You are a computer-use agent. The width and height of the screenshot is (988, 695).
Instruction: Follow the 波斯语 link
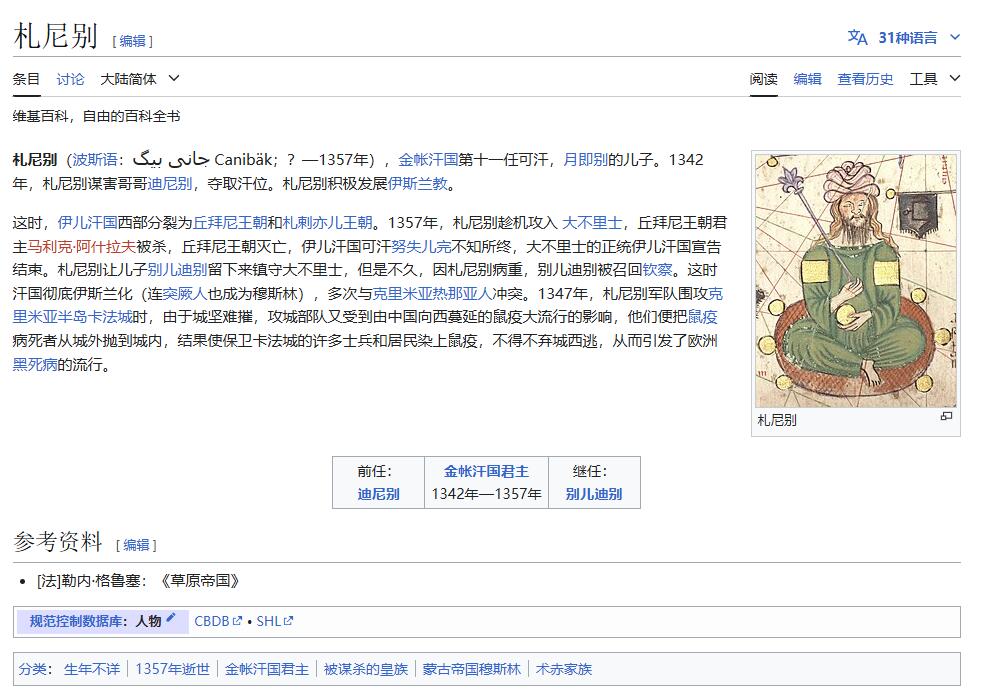pos(95,160)
